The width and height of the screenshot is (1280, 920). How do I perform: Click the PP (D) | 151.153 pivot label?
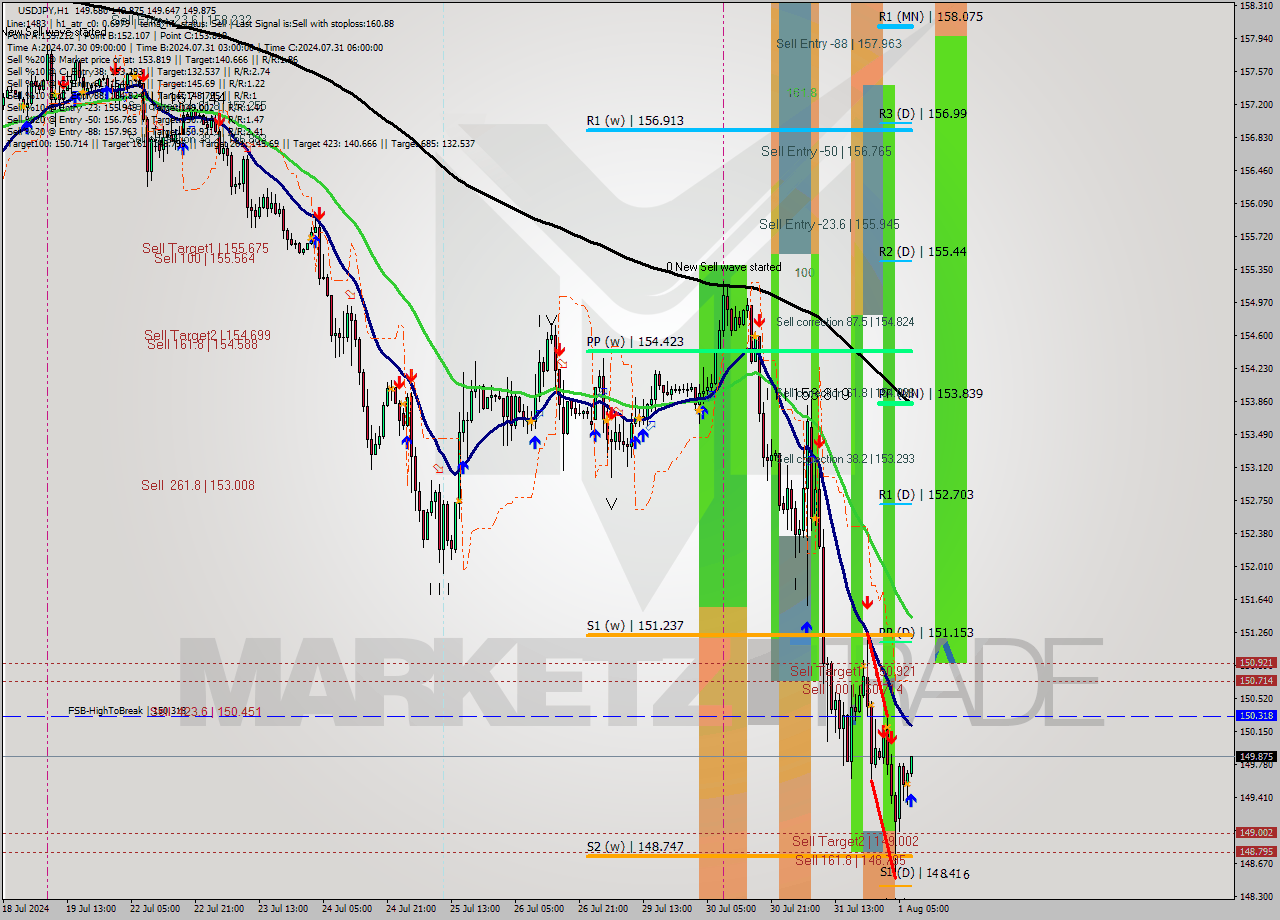click(926, 633)
